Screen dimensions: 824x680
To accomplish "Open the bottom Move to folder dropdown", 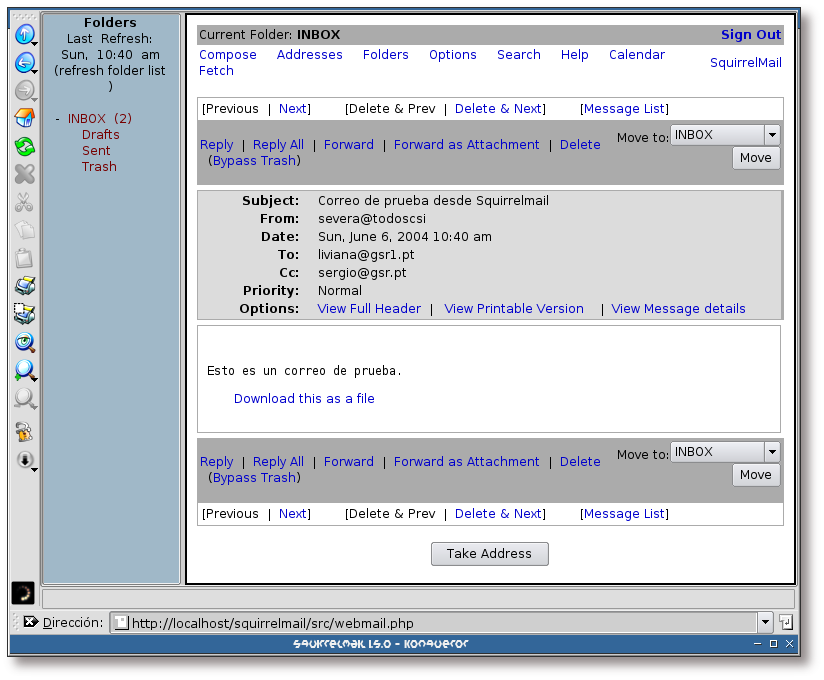I will [771, 452].
